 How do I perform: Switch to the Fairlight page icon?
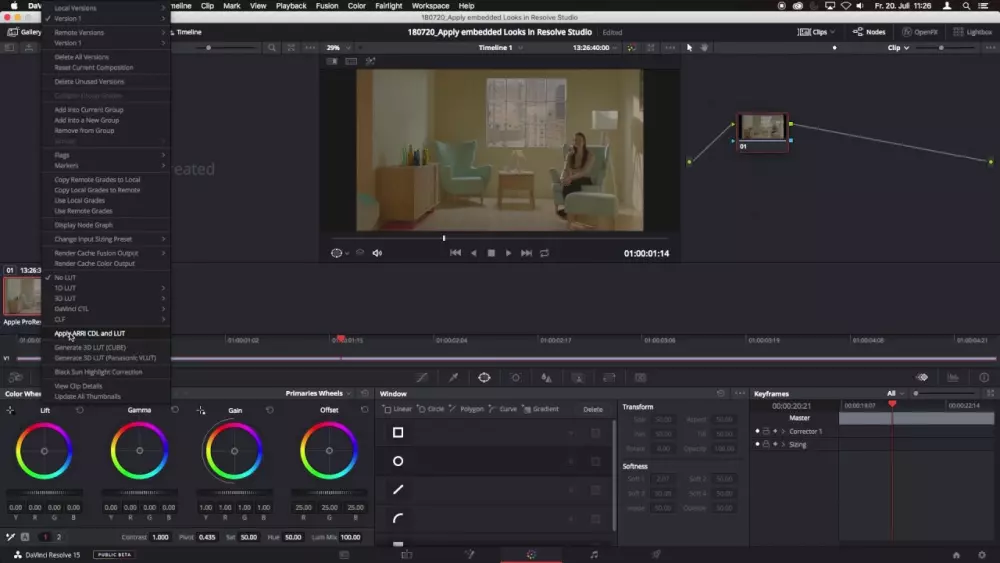(x=594, y=554)
